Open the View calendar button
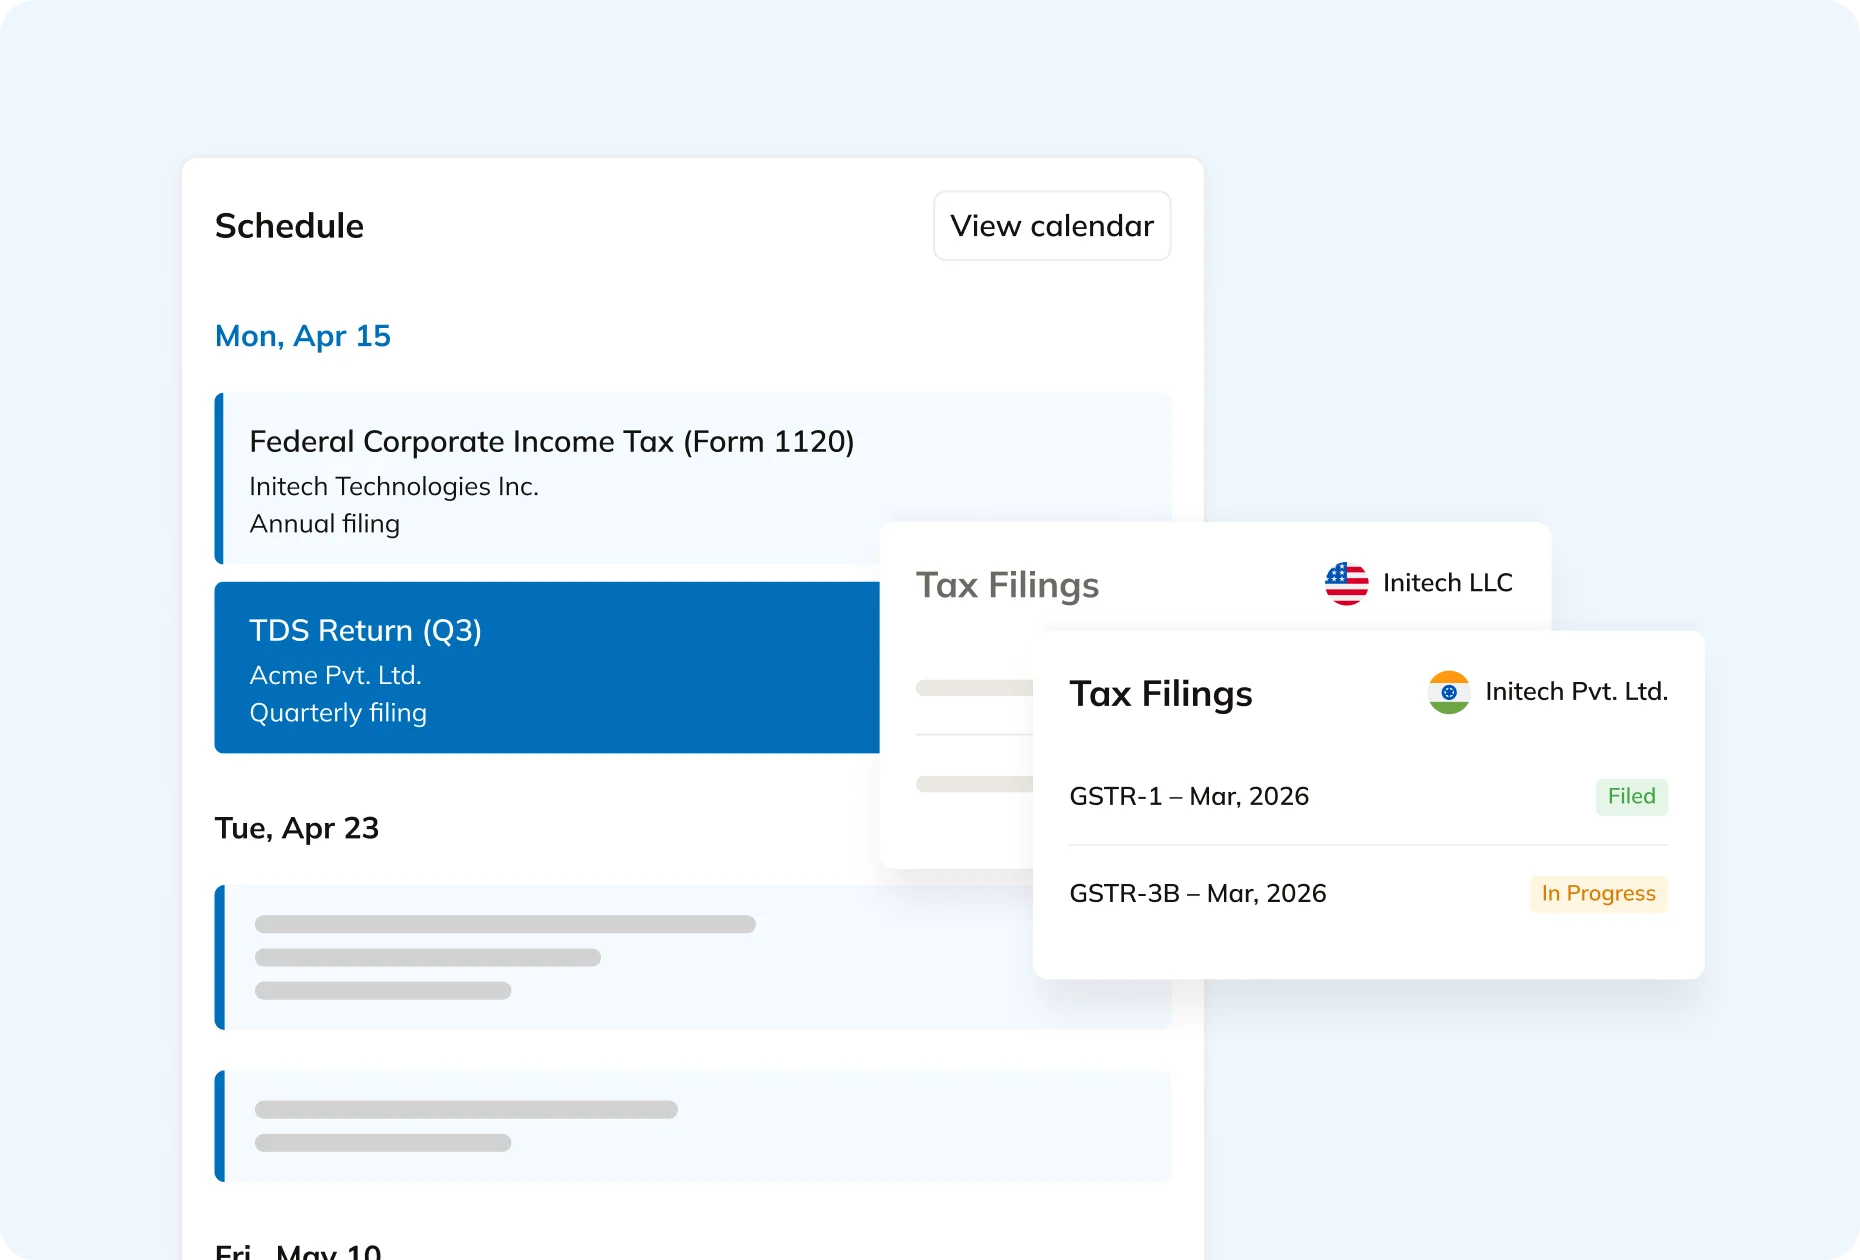The width and height of the screenshot is (1860, 1260). tap(1051, 226)
